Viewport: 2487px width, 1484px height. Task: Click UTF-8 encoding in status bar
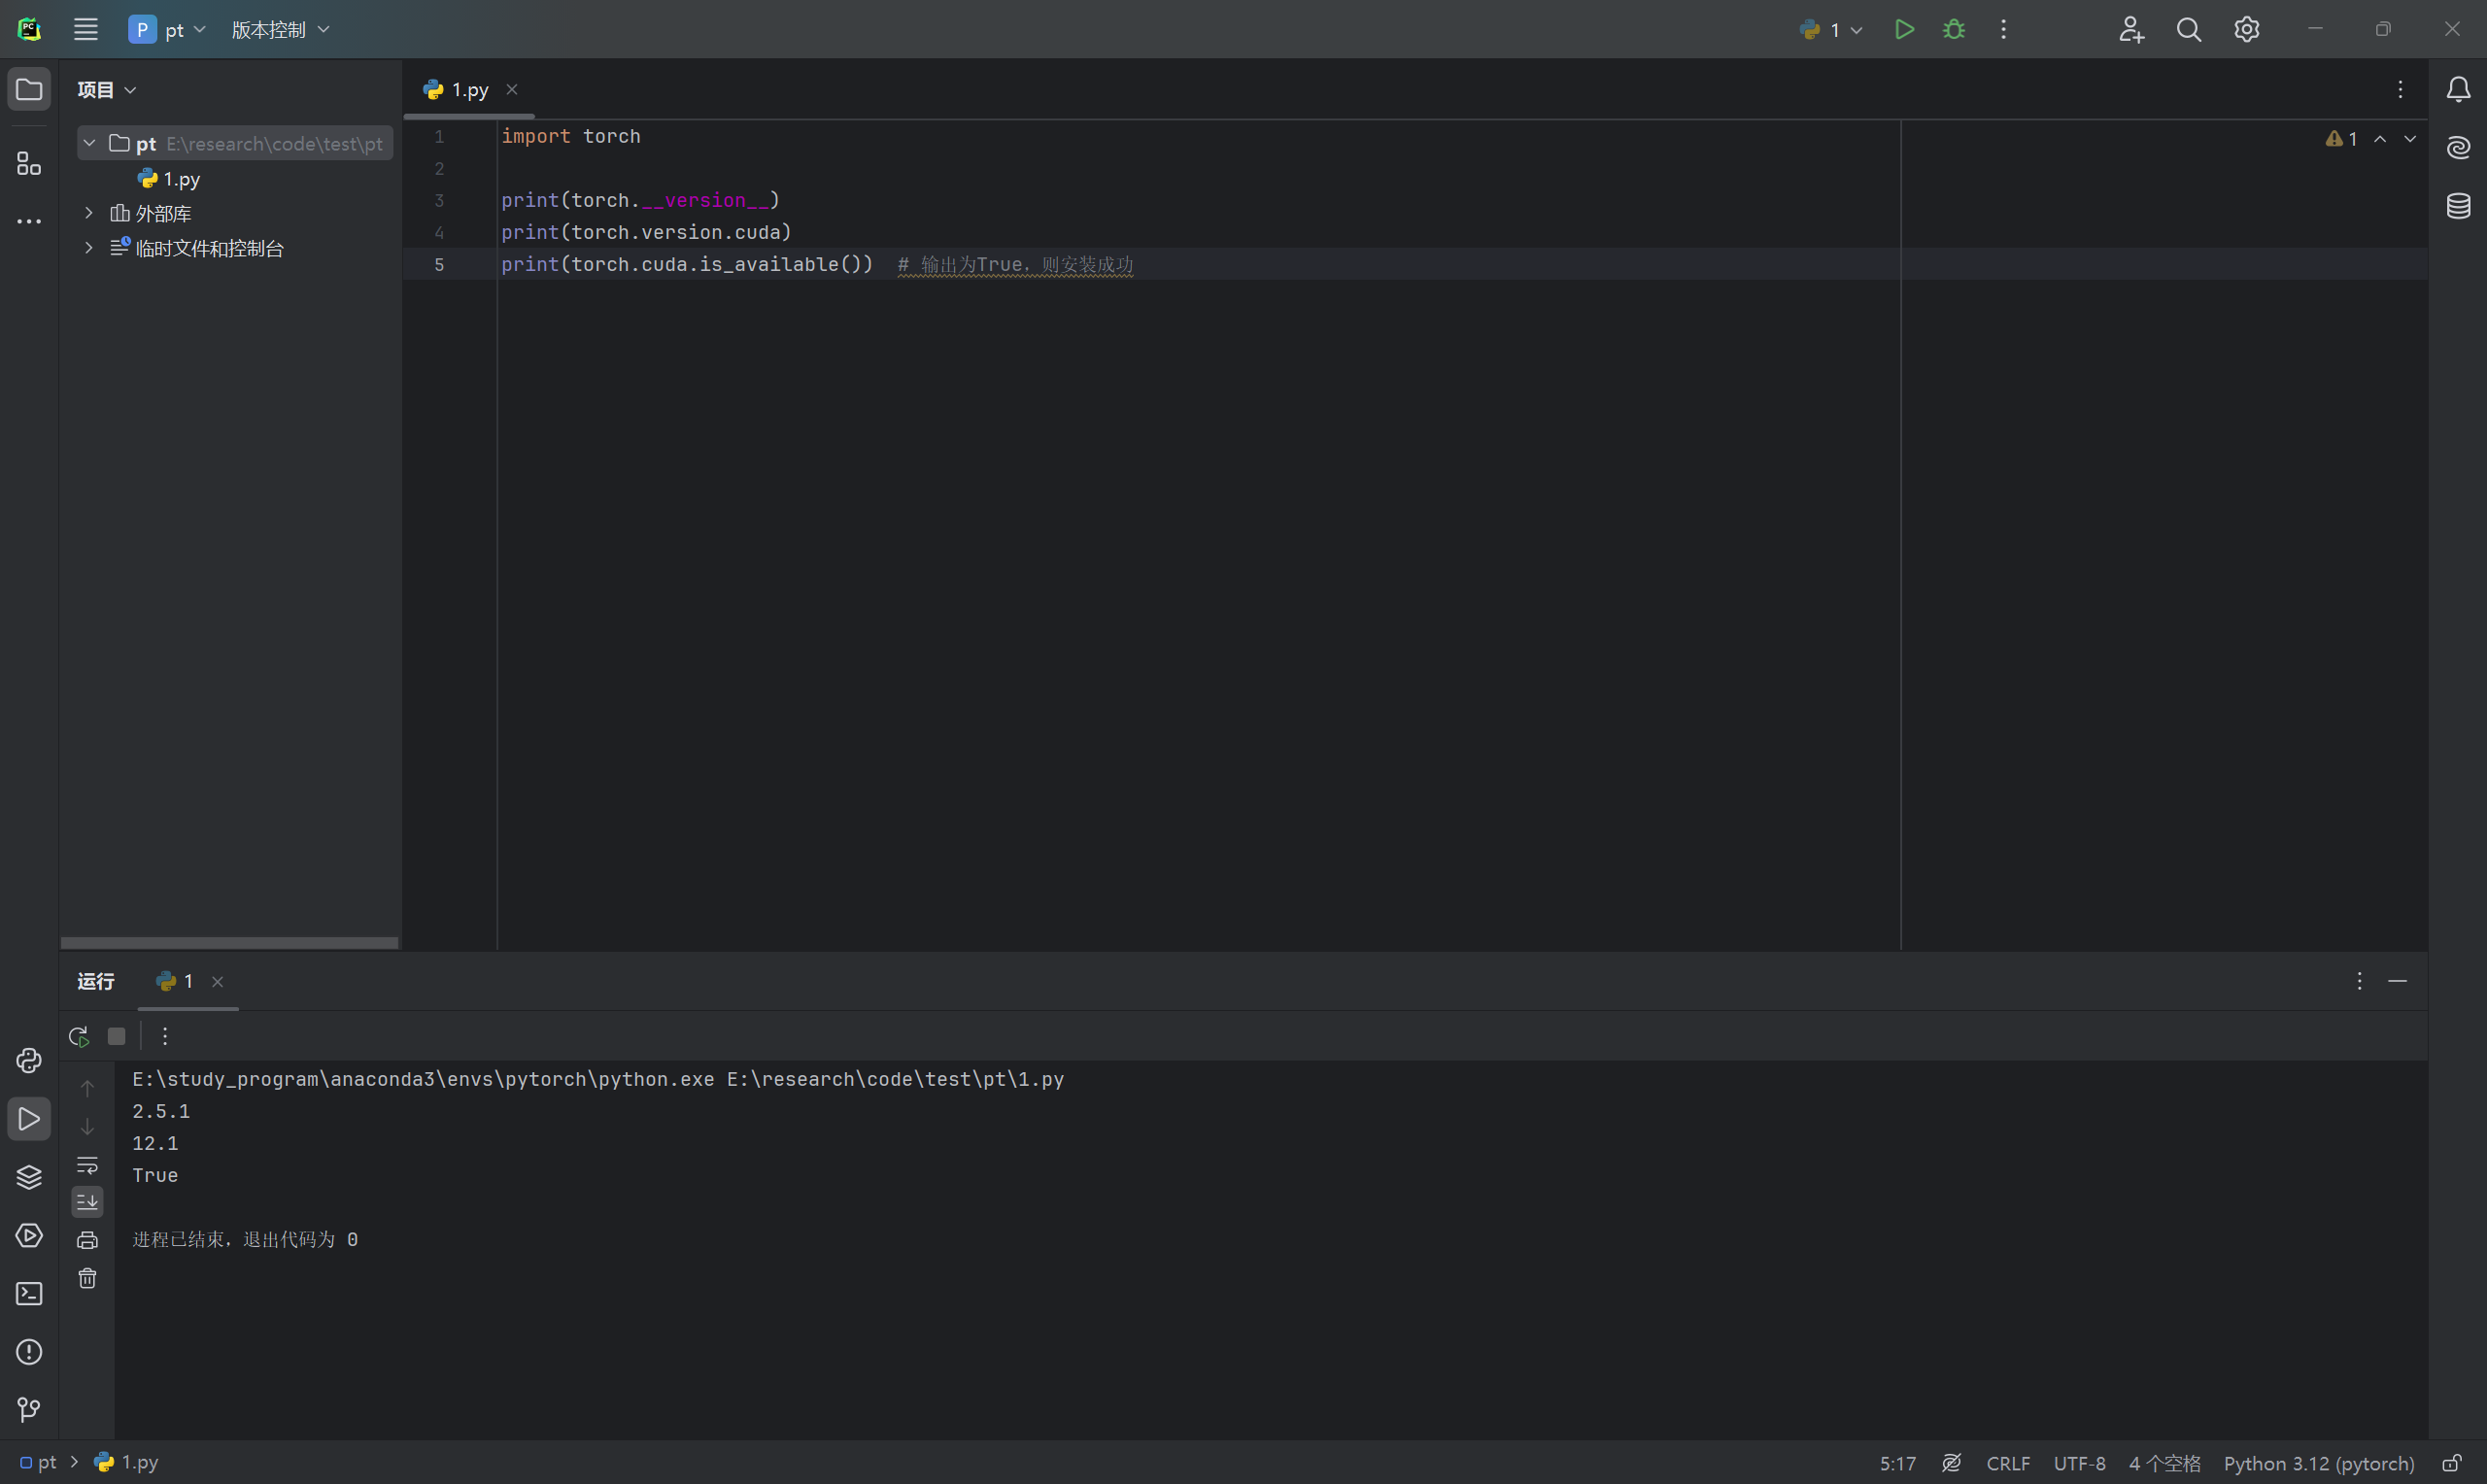pyautogui.click(x=2078, y=1463)
